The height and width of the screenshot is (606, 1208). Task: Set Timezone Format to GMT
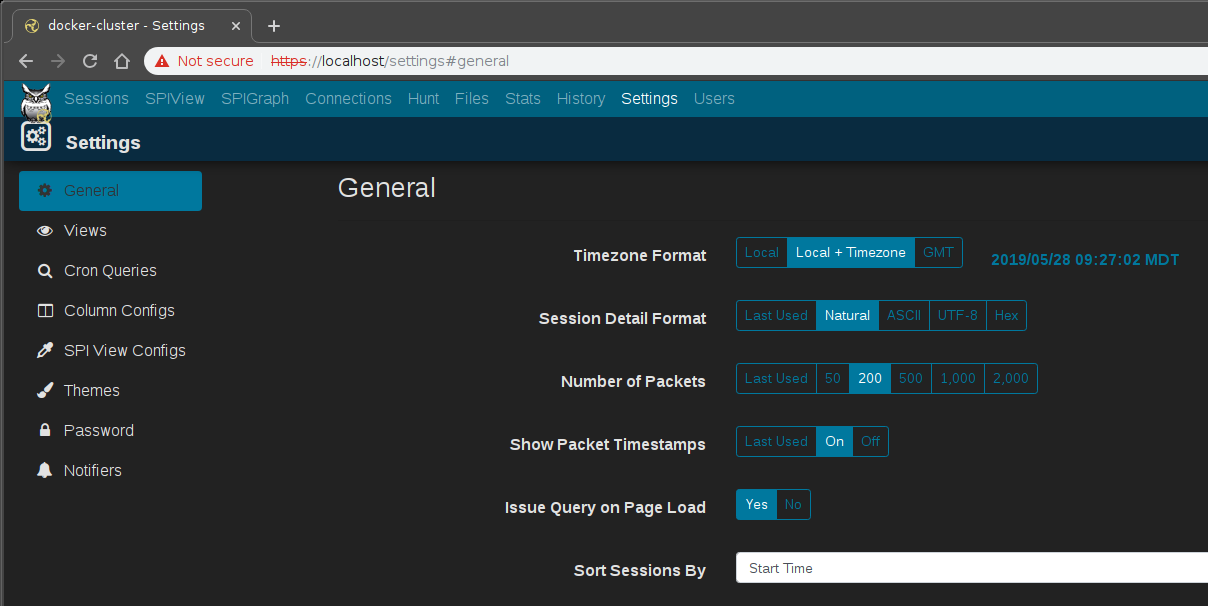point(938,252)
